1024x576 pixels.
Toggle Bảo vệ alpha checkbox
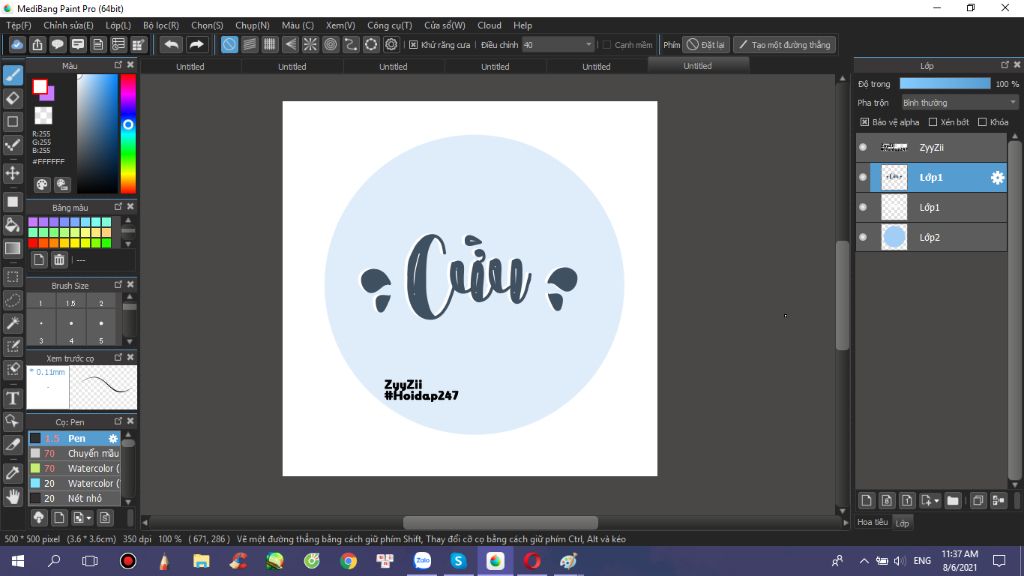pos(865,122)
